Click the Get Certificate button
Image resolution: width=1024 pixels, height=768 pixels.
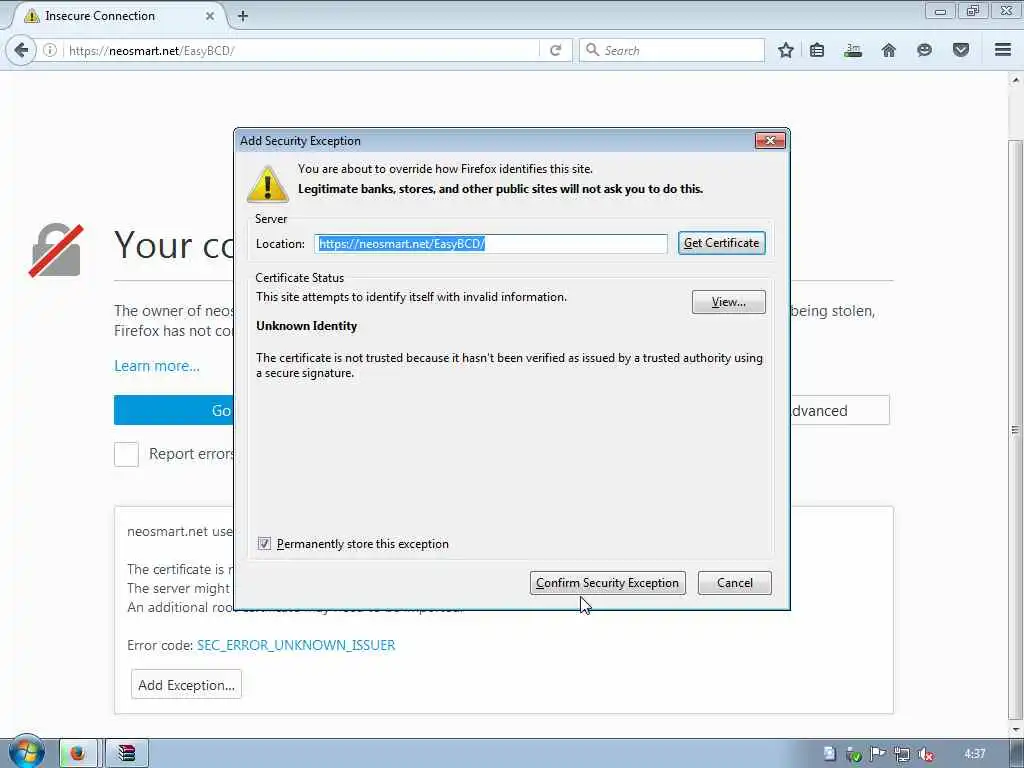coord(722,243)
